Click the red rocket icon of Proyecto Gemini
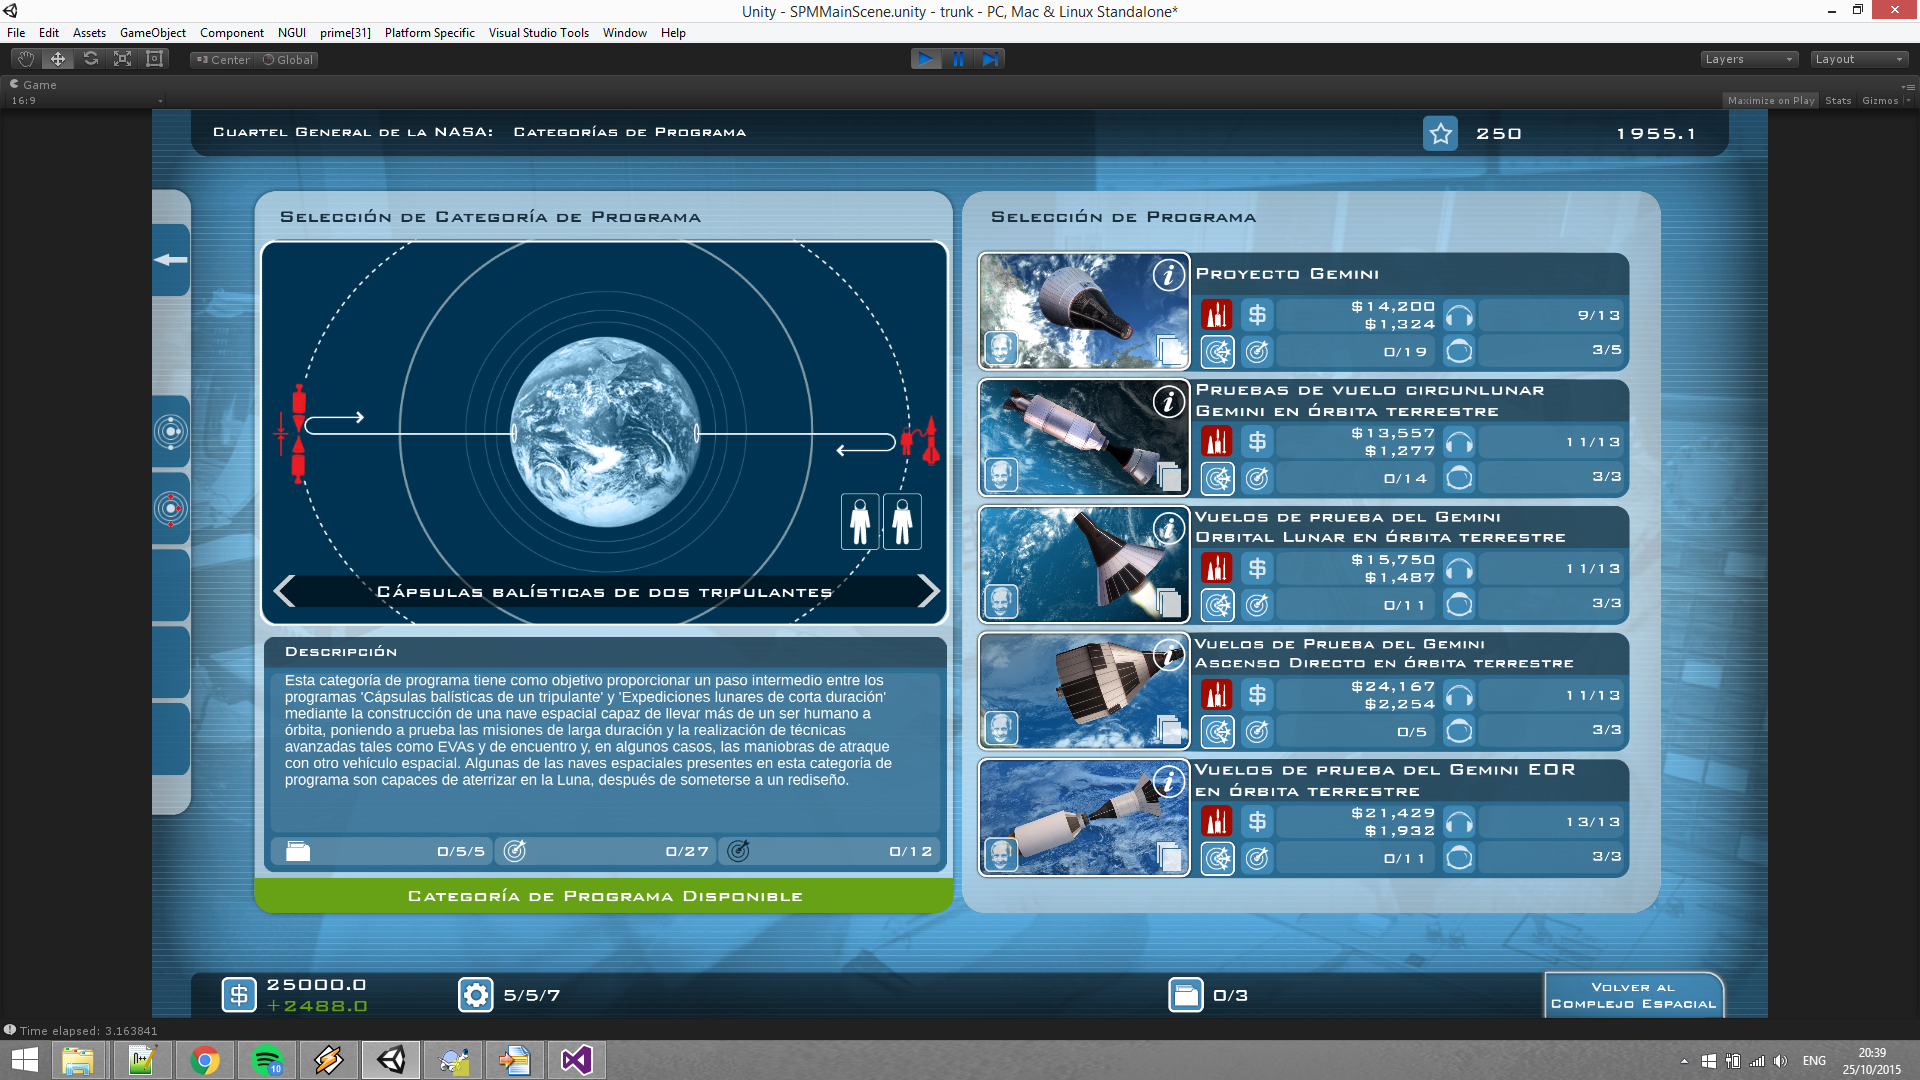Image resolution: width=1920 pixels, height=1080 pixels. click(x=1217, y=315)
